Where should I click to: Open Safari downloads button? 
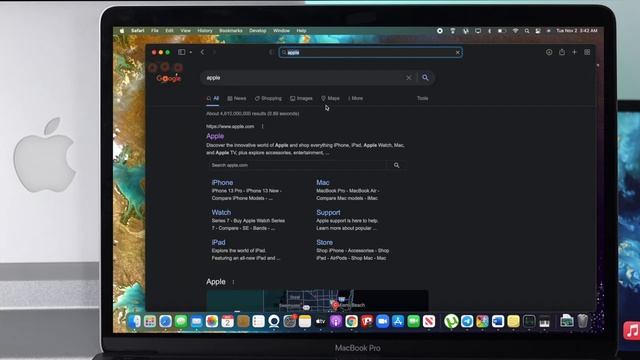coord(549,52)
